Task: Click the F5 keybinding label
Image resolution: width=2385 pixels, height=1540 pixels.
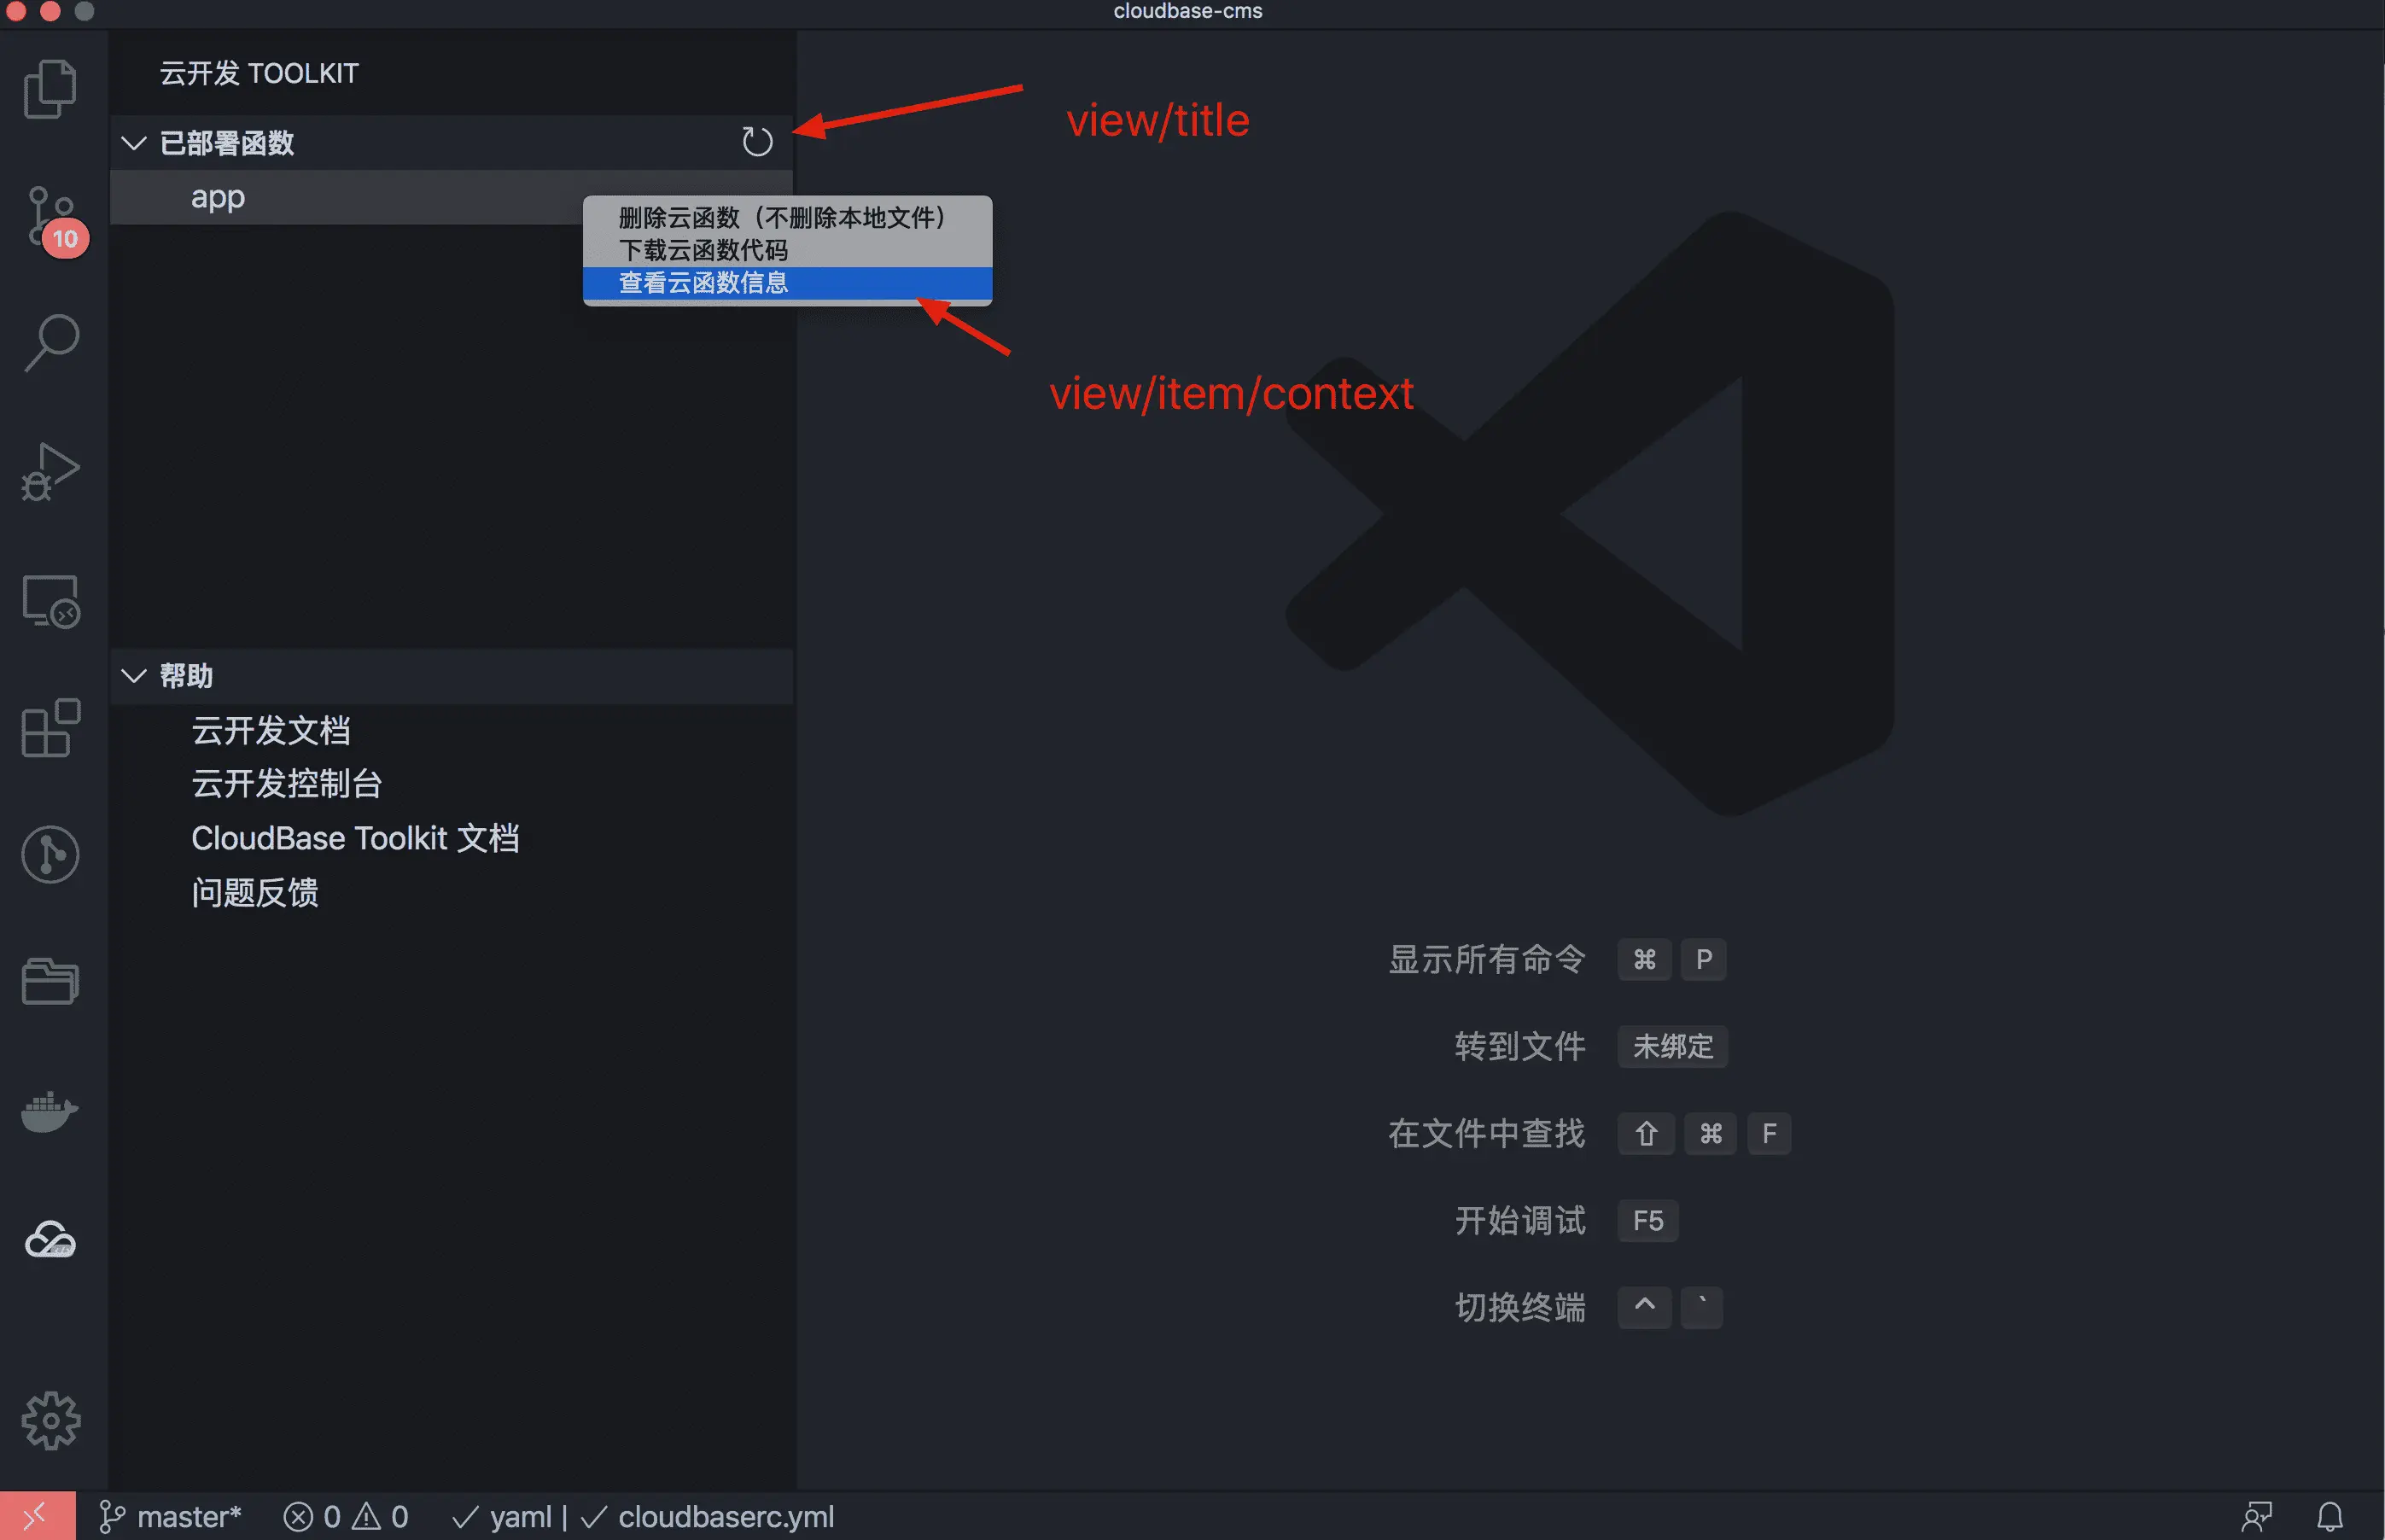Action: coord(1648,1220)
